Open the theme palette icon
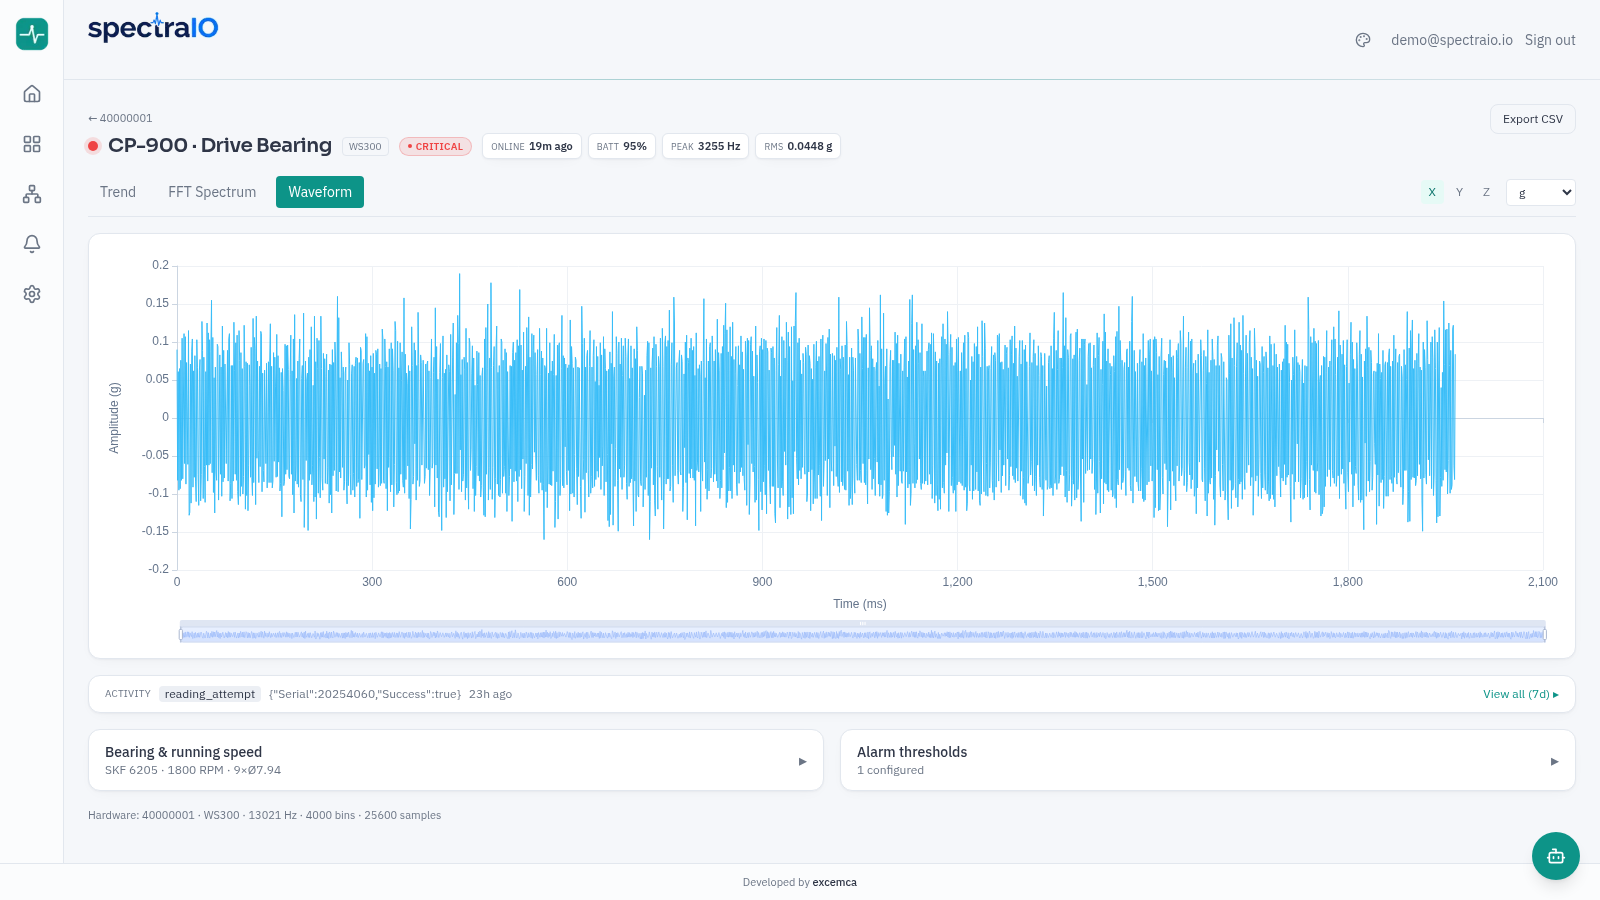 click(1363, 40)
